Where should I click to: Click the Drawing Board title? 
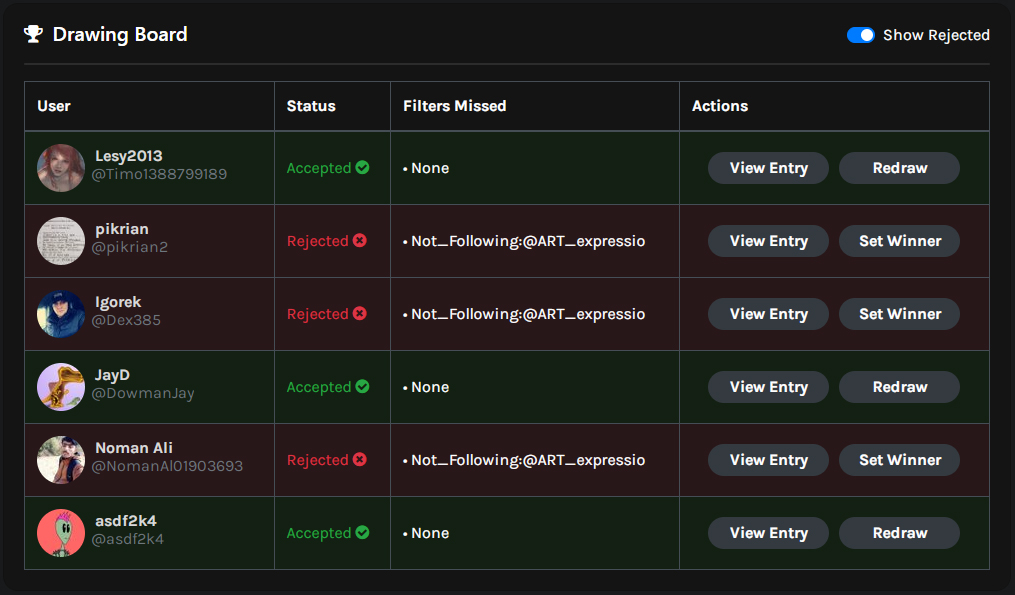(x=120, y=34)
